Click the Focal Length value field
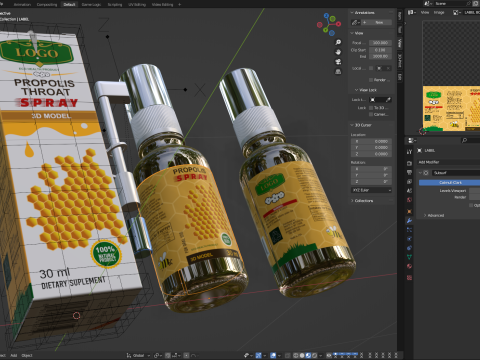 point(380,43)
